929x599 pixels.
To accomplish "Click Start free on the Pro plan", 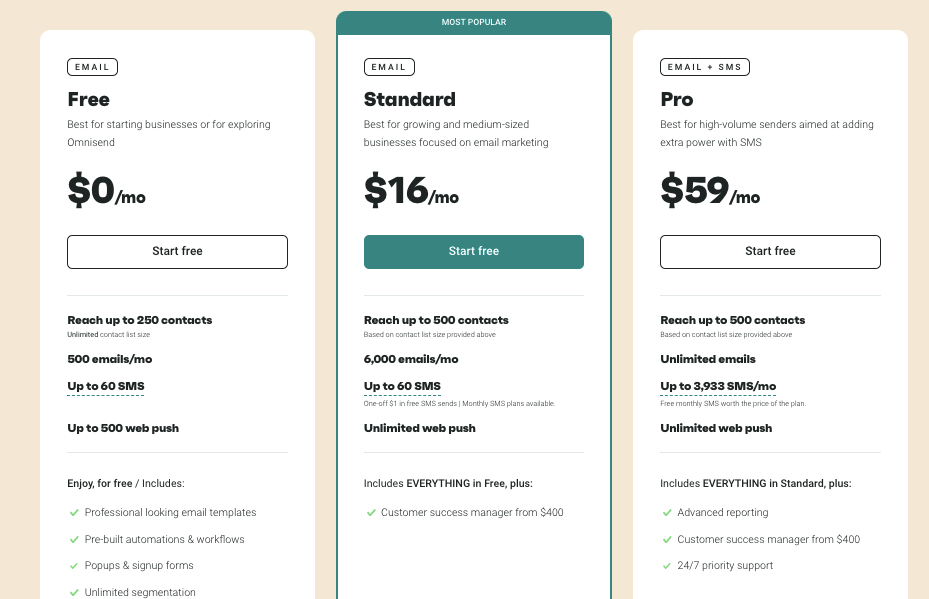I will click(x=770, y=251).
